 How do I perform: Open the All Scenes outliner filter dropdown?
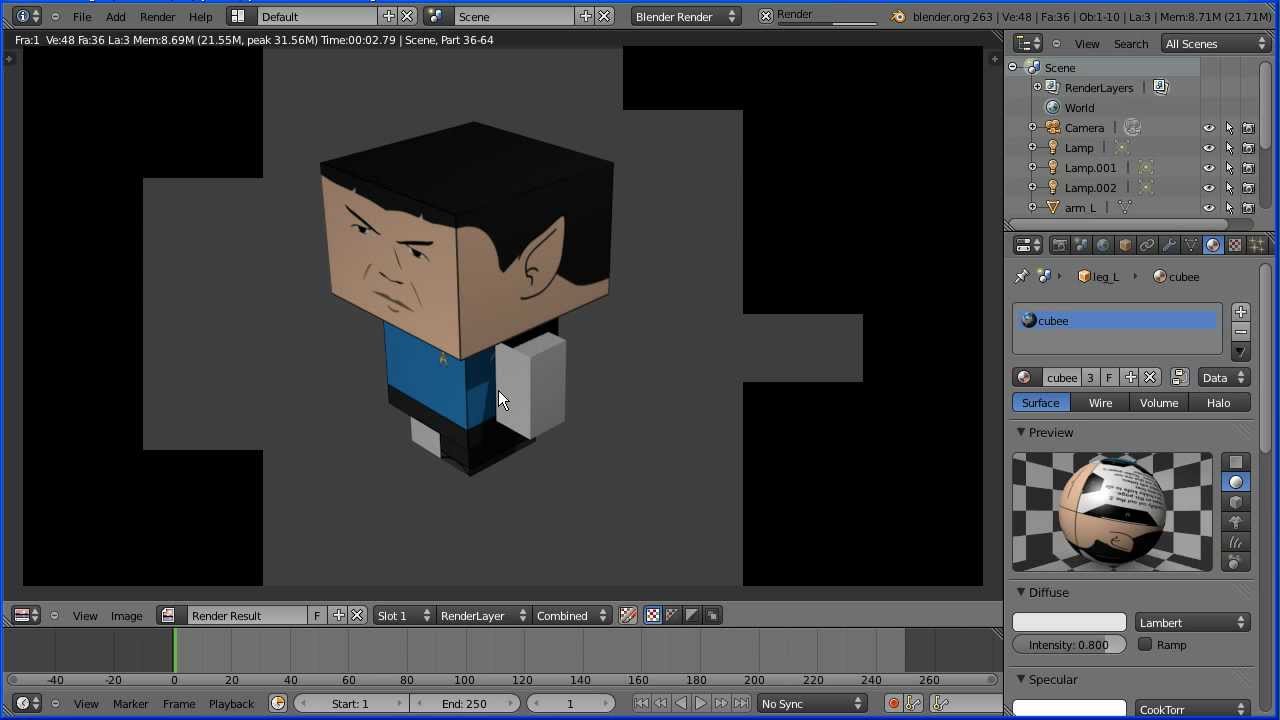(x=1215, y=44)
